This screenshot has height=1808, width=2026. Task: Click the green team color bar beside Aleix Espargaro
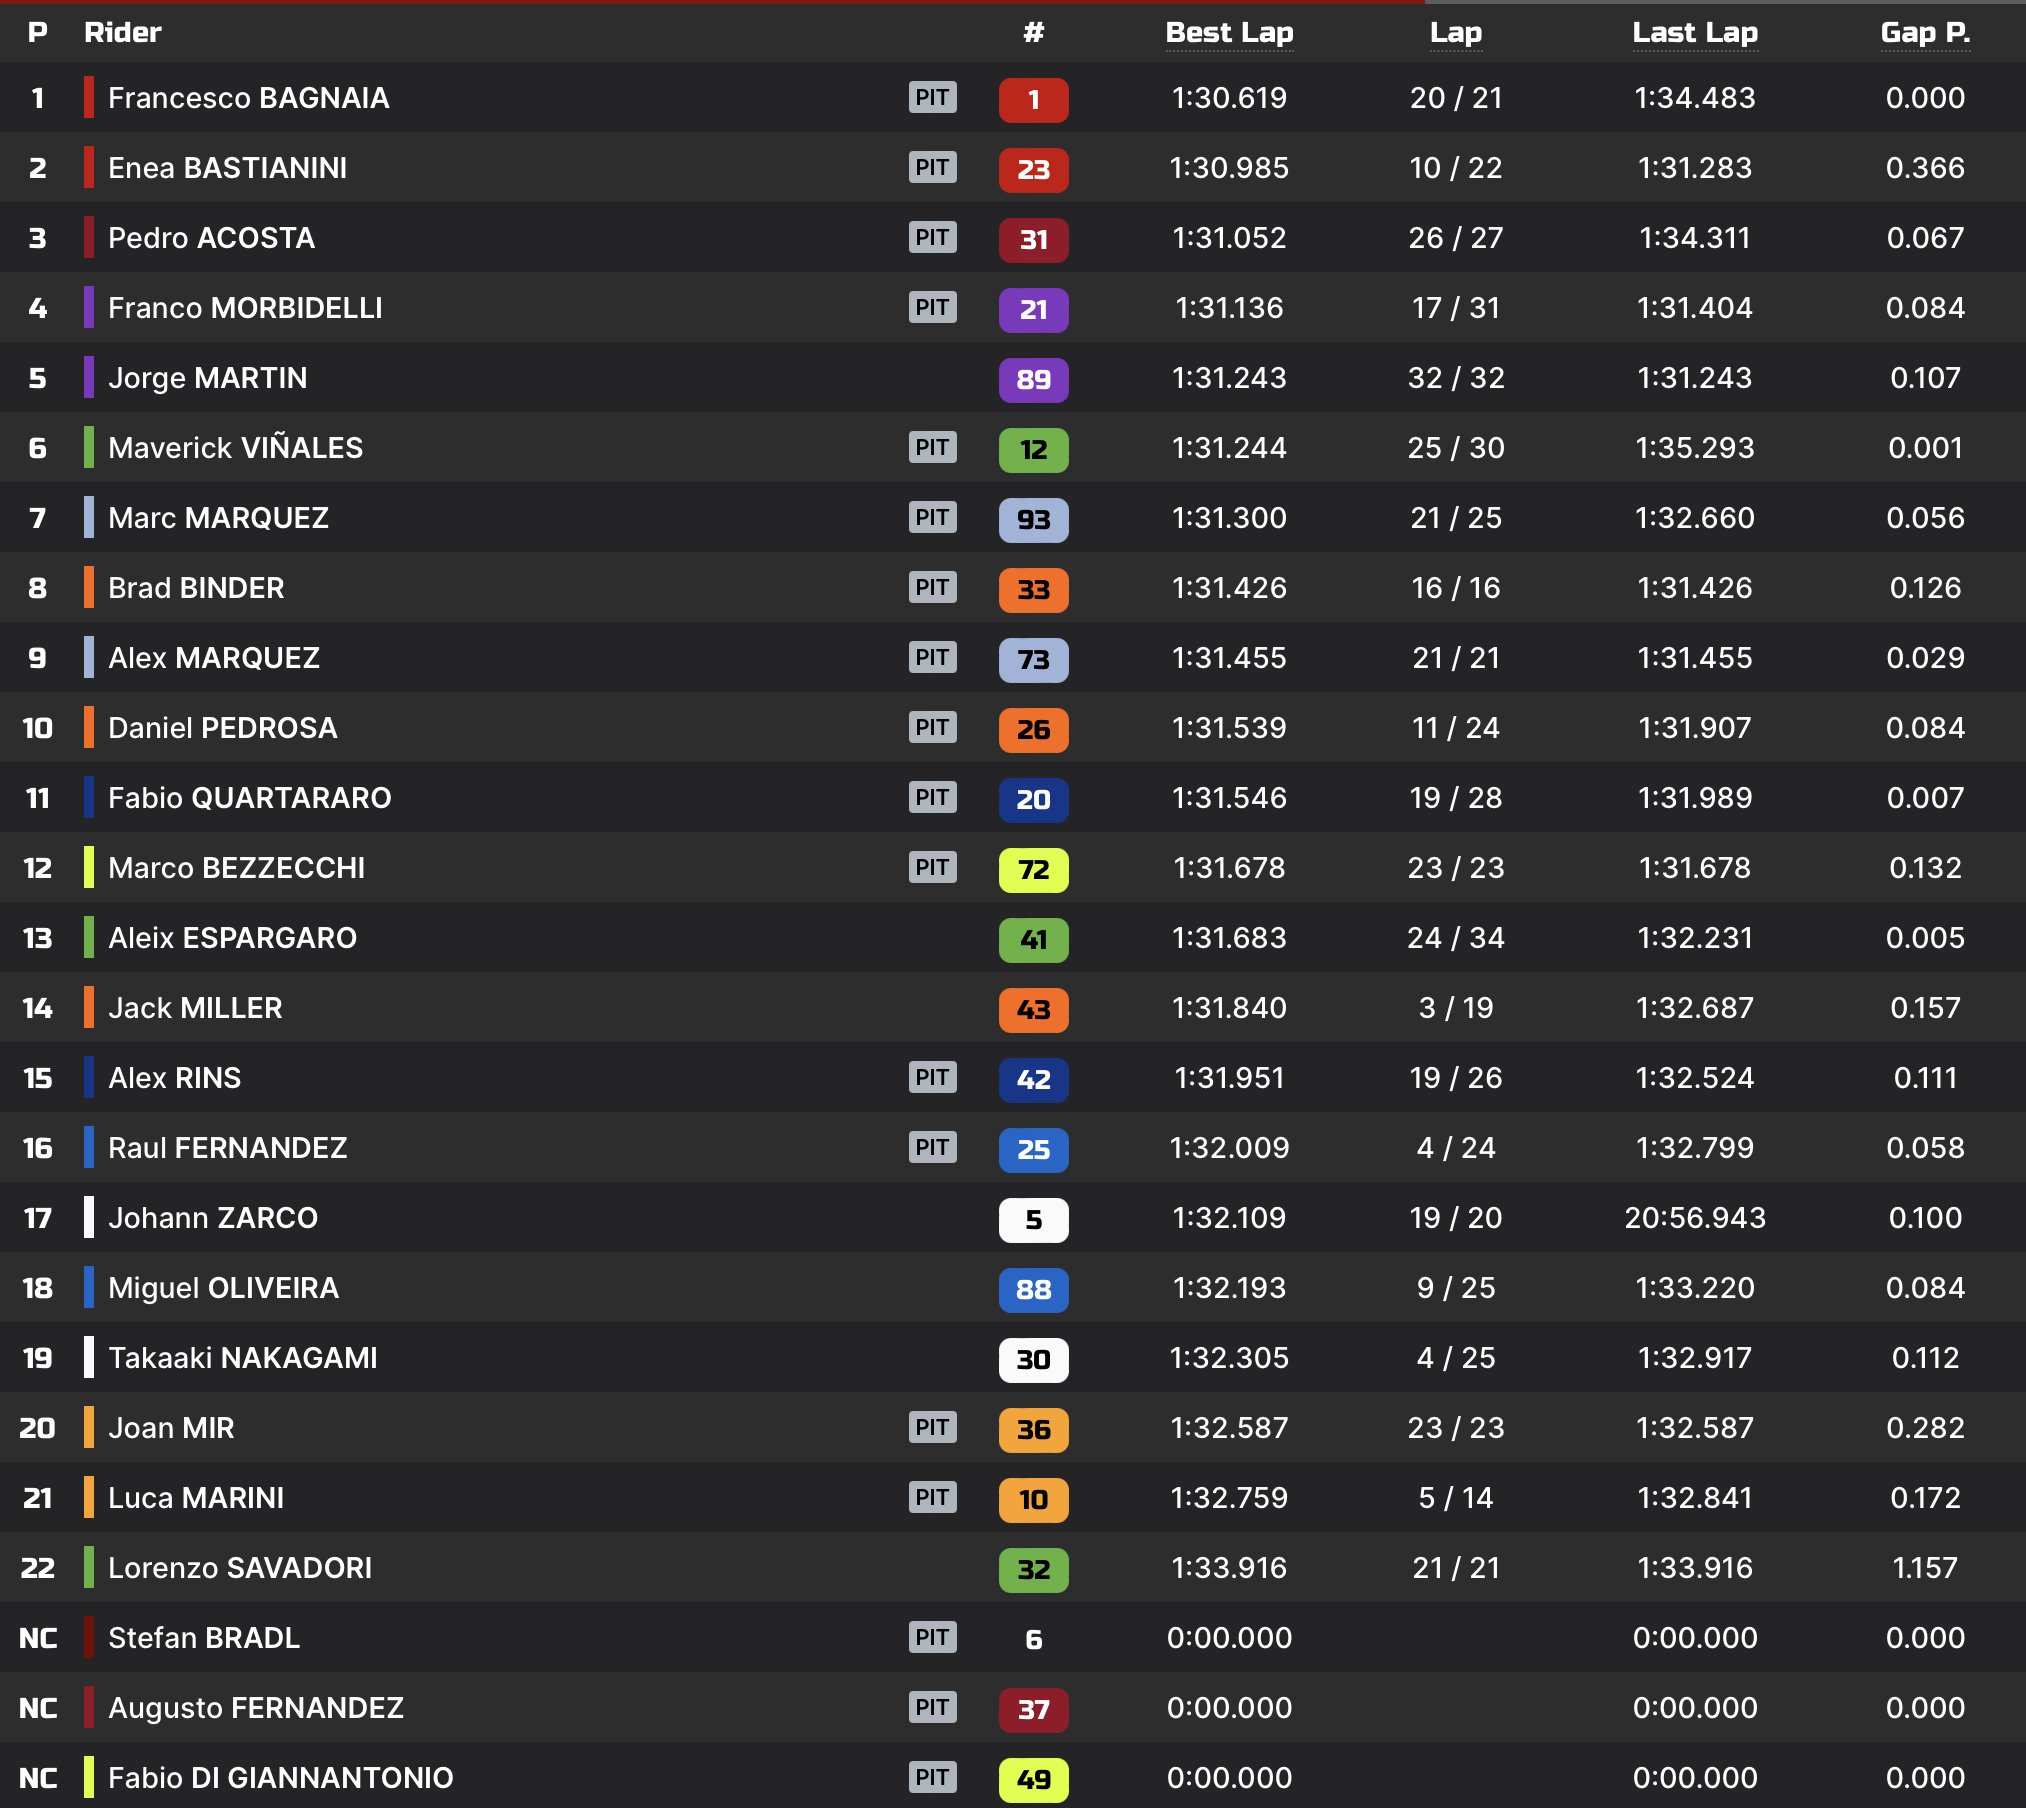click(x=89, y=937)
